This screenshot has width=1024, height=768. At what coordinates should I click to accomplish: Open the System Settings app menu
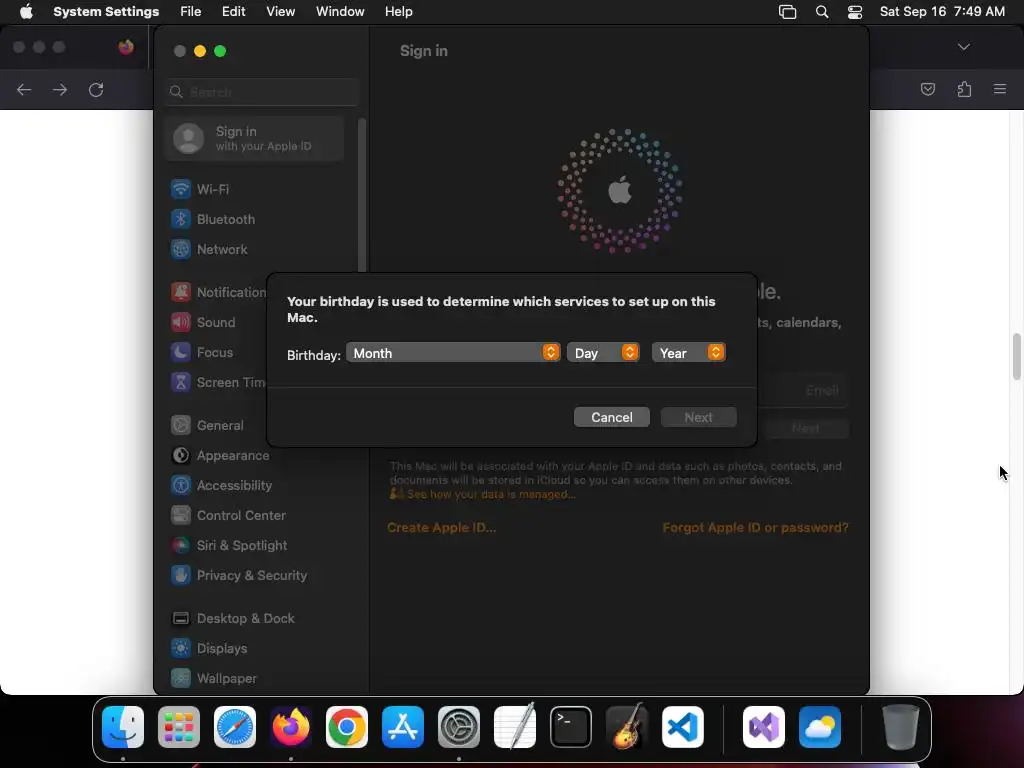(x=106, y=12)
